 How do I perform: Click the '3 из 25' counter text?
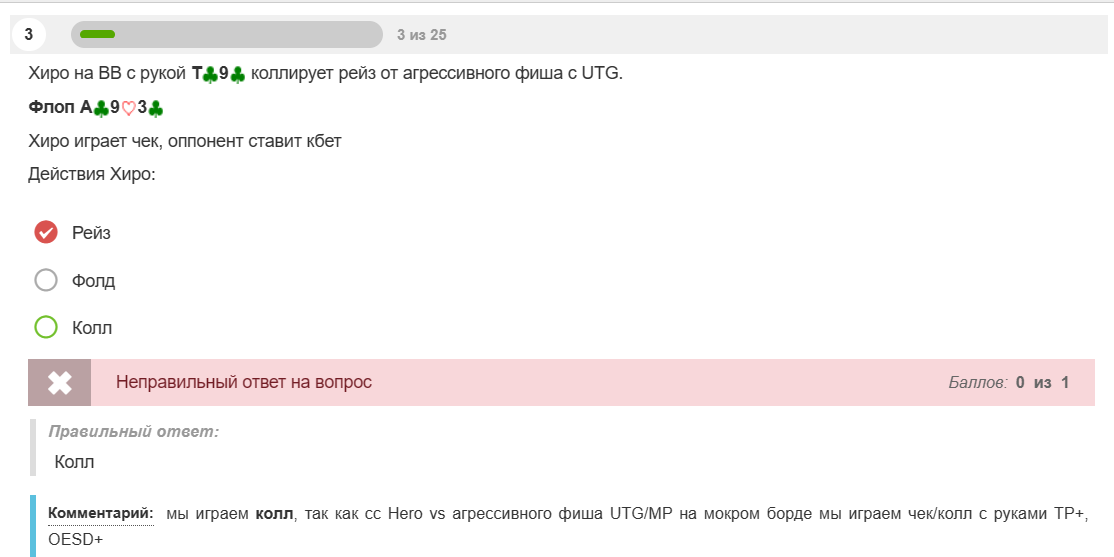422,35
